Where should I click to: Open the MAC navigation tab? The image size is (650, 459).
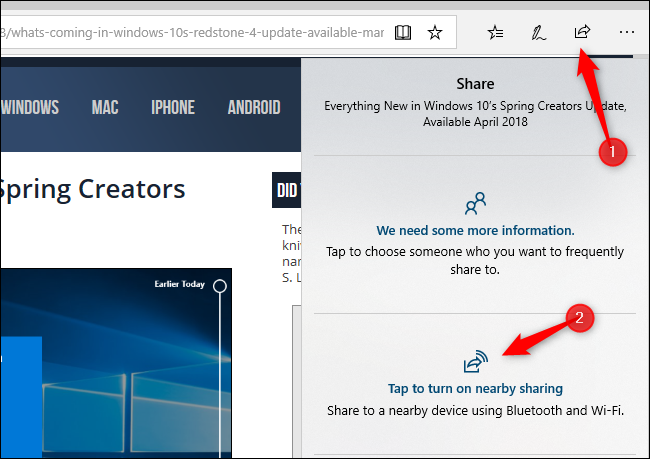[105, 107]
